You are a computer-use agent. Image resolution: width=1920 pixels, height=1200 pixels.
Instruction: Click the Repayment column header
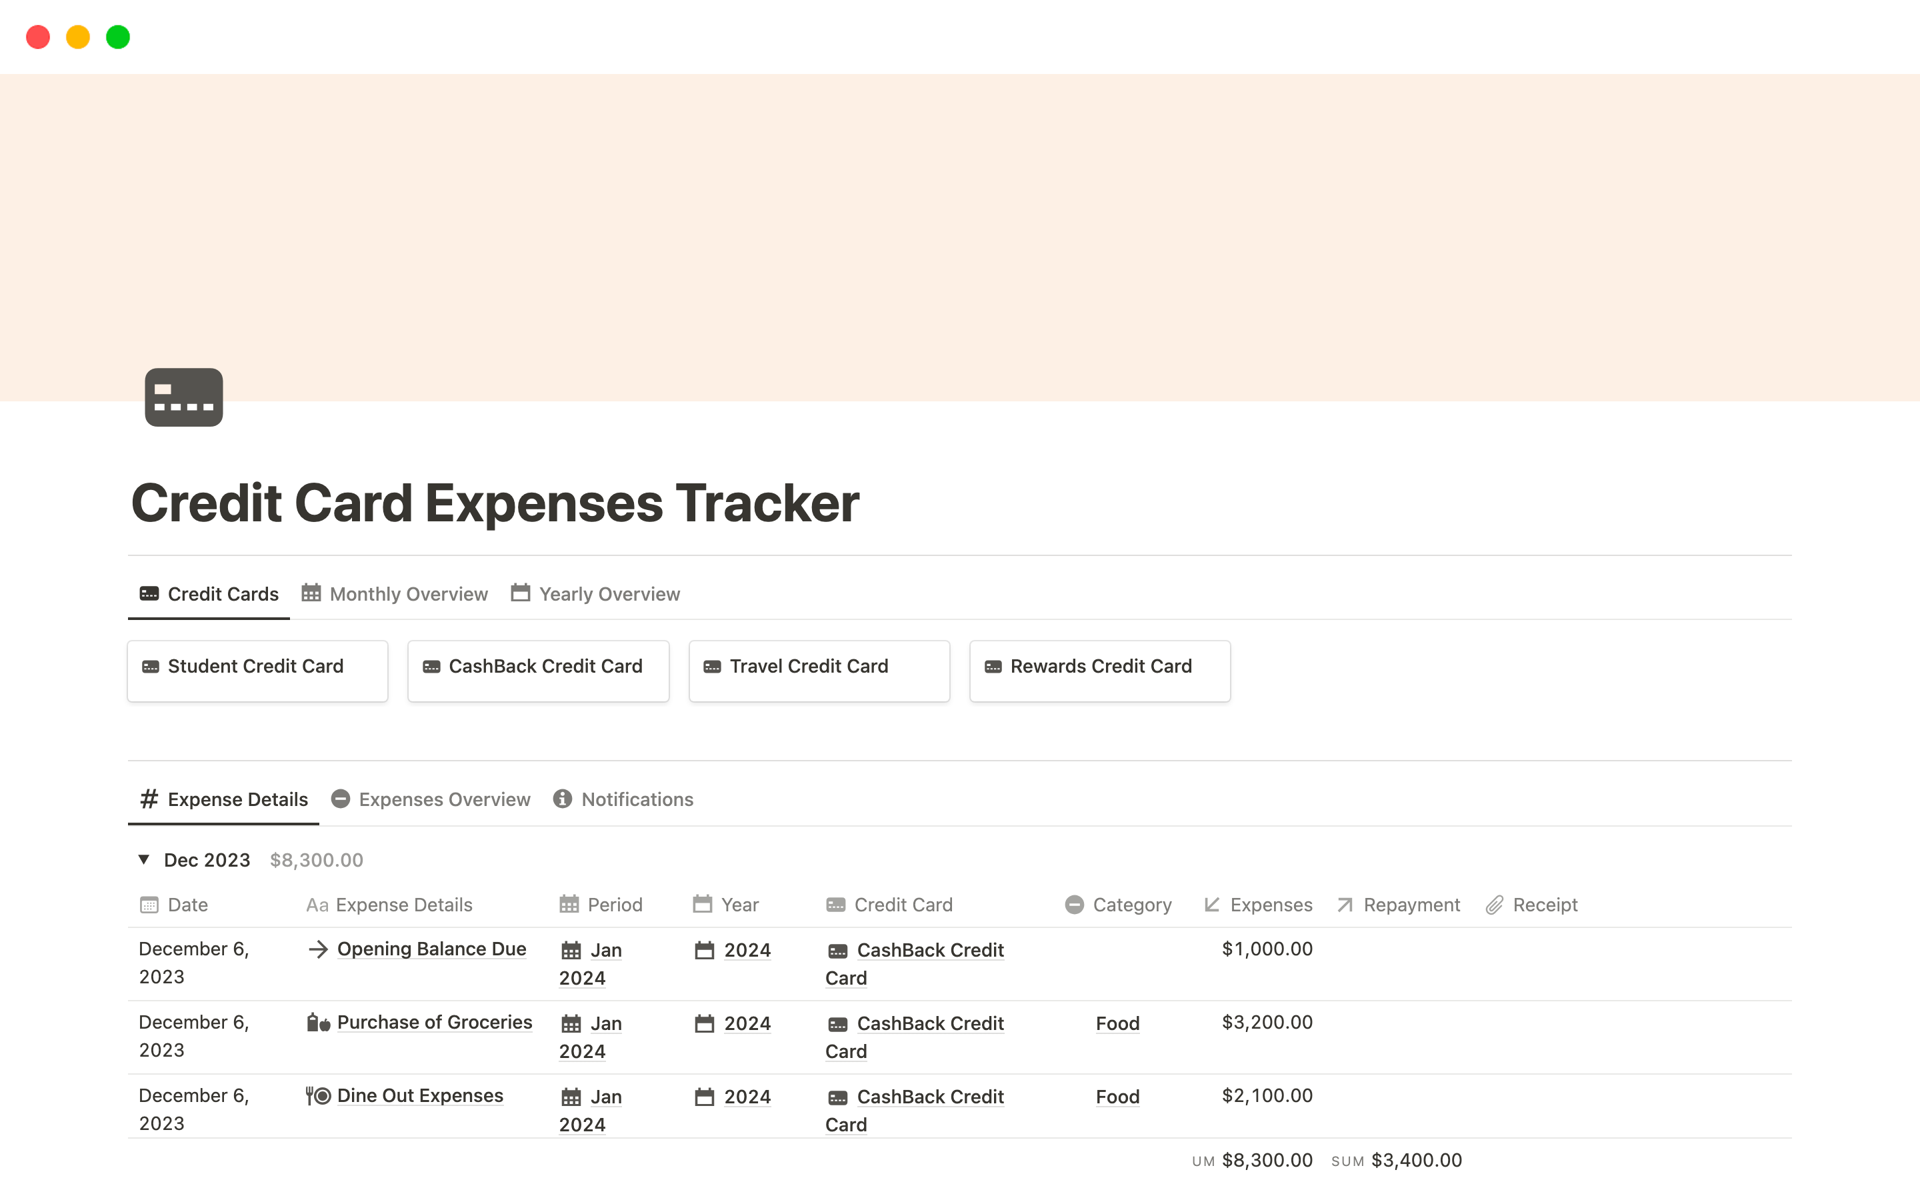[1399, 903]
